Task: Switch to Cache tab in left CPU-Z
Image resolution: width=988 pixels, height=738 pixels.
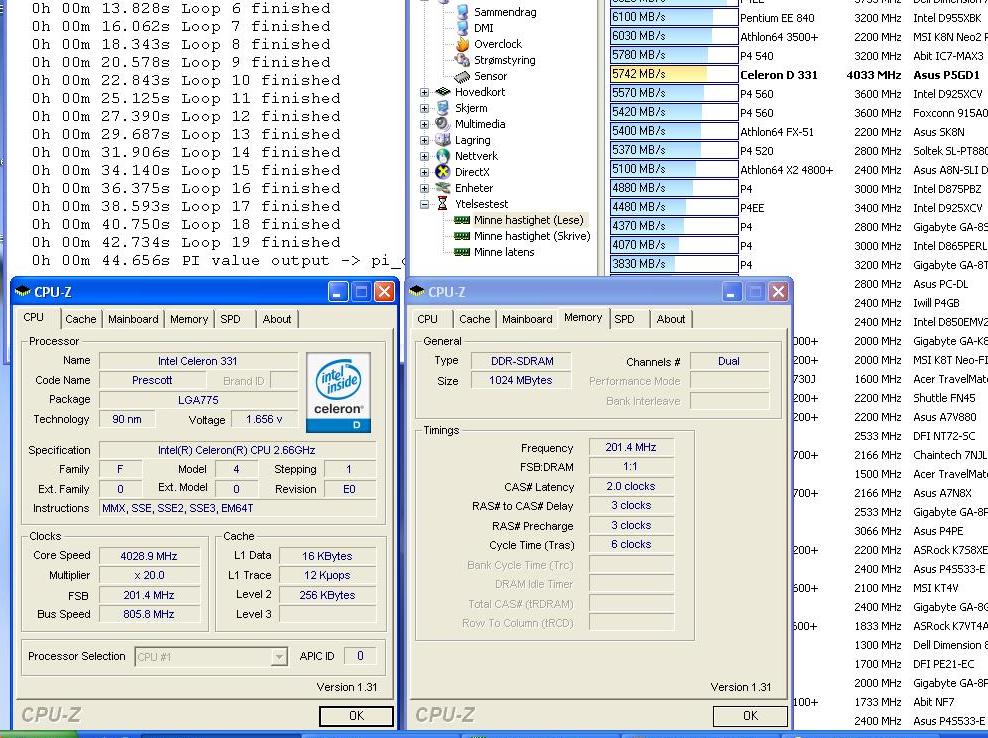Action: coord(81,319)
